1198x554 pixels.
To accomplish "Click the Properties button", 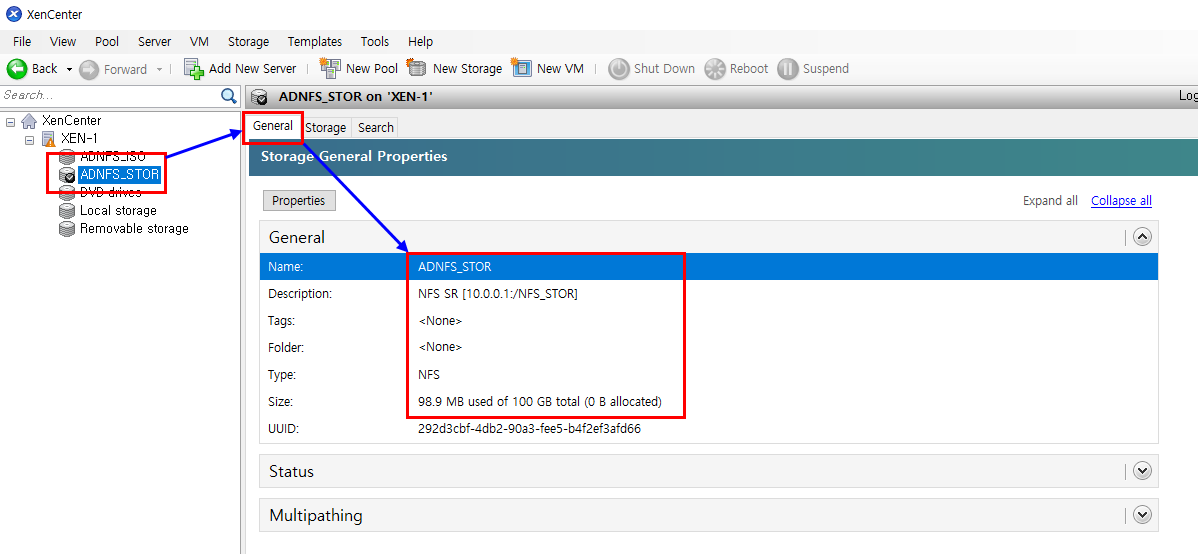I will pyautogui.click(x=299, y=200).
